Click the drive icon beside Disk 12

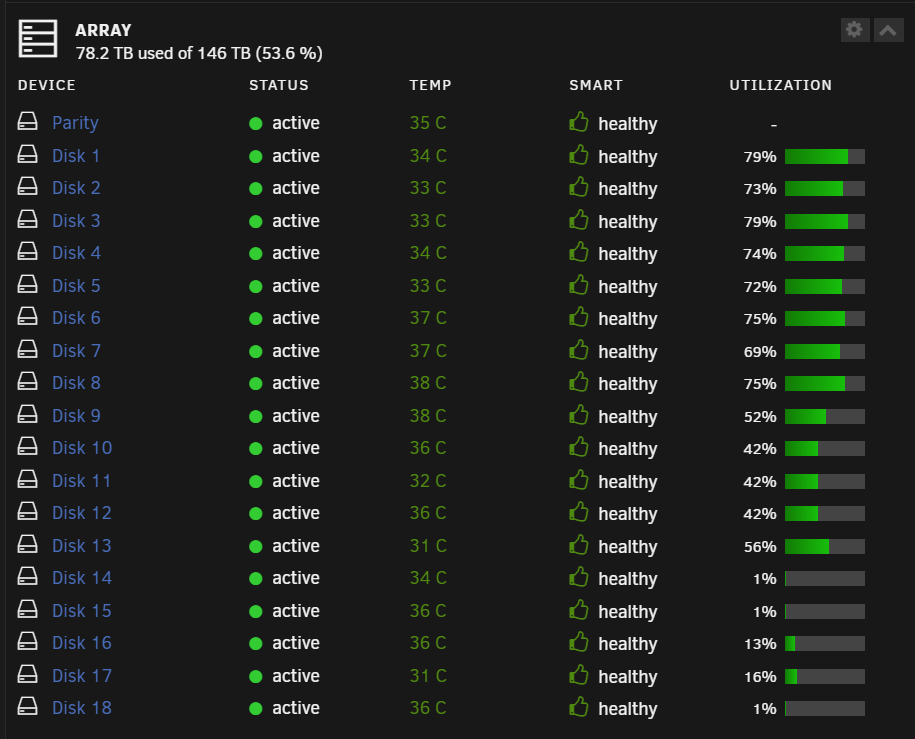27,511
